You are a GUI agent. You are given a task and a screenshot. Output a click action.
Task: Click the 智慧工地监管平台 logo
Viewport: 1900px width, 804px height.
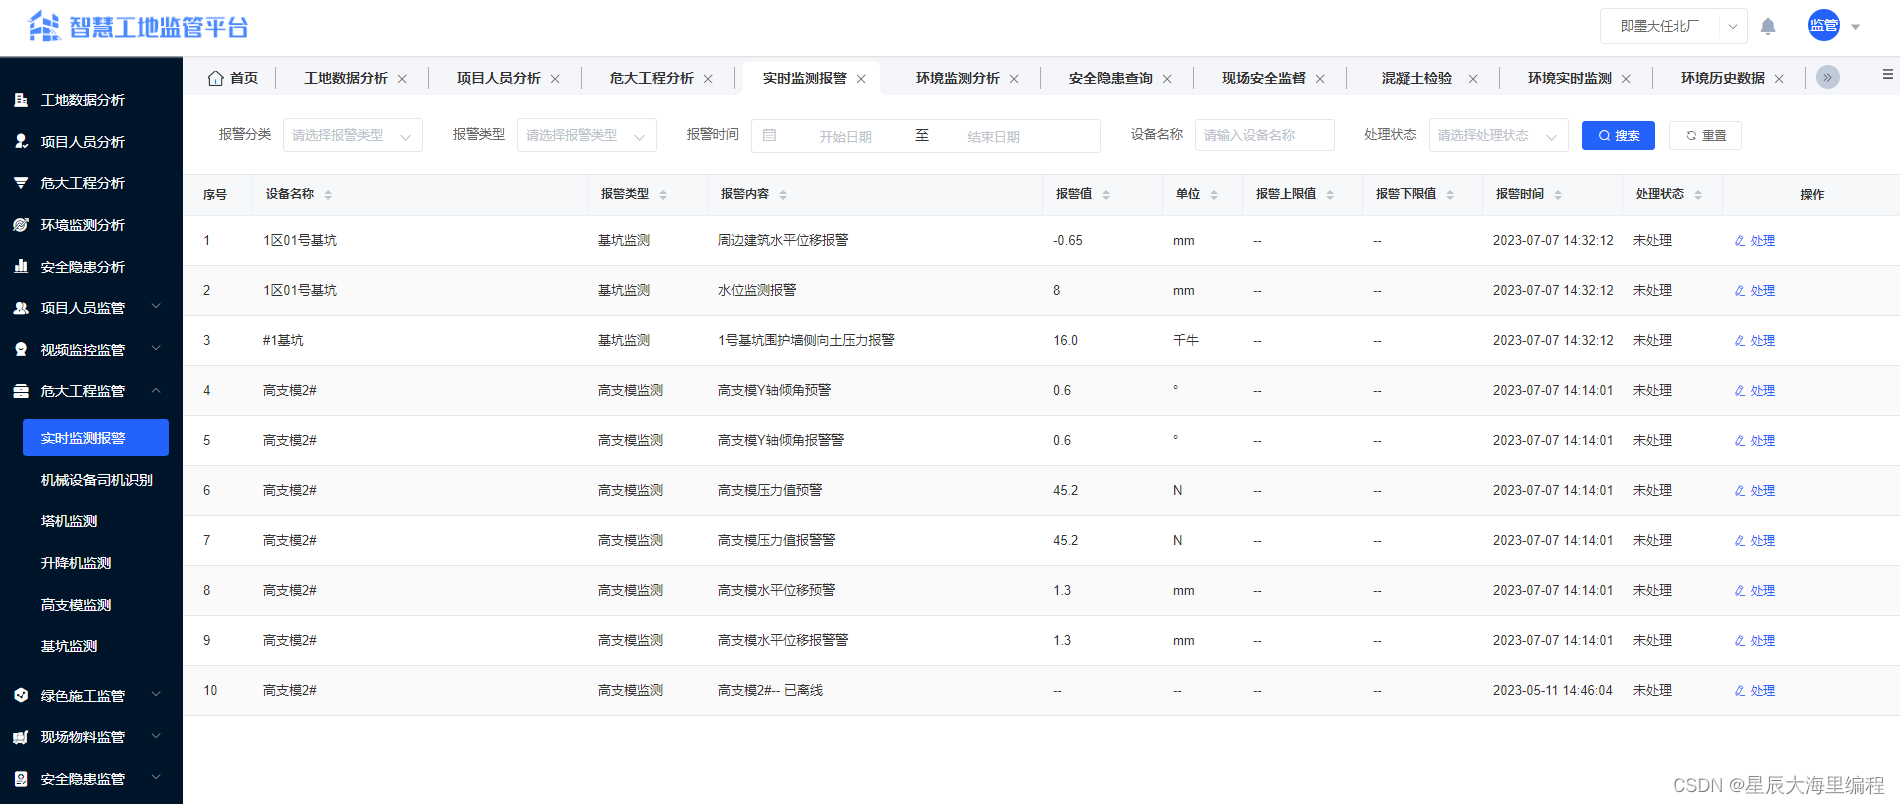(138, 27)
